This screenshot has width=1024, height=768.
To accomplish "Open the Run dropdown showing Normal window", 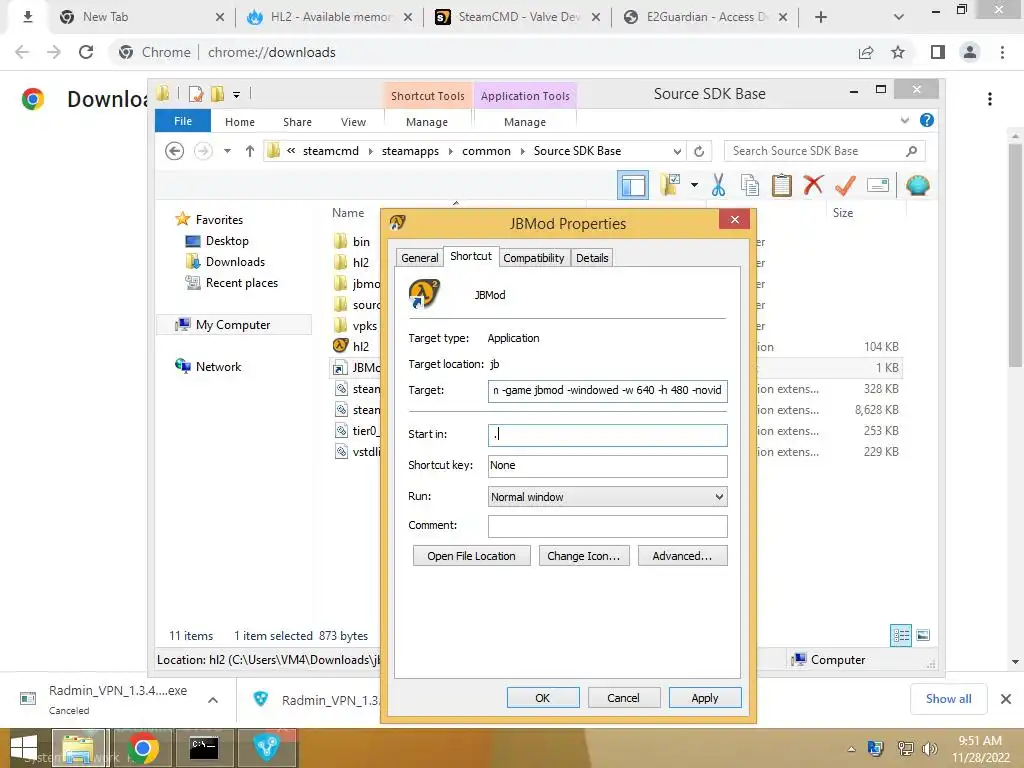I will pos(607,497).
